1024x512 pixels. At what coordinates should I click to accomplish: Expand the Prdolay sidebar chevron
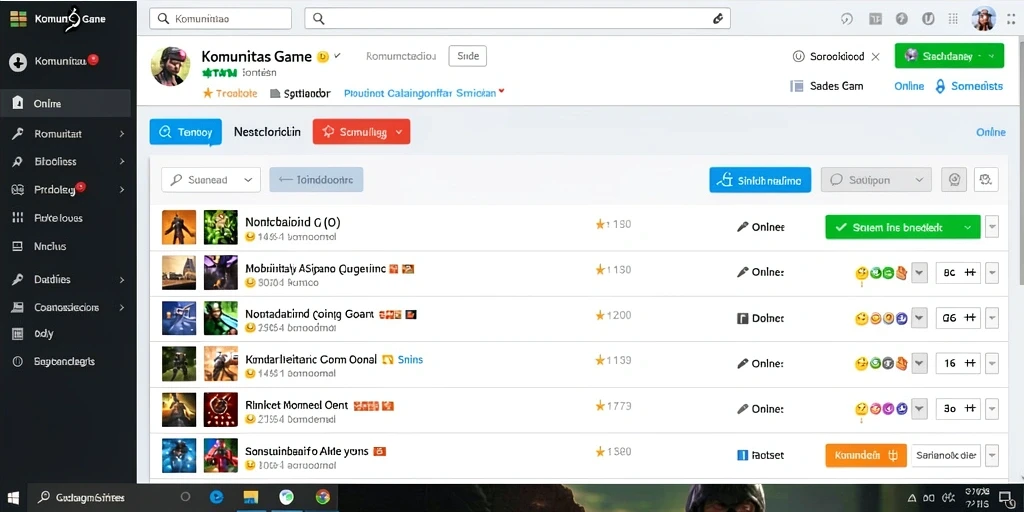(121, 190)
